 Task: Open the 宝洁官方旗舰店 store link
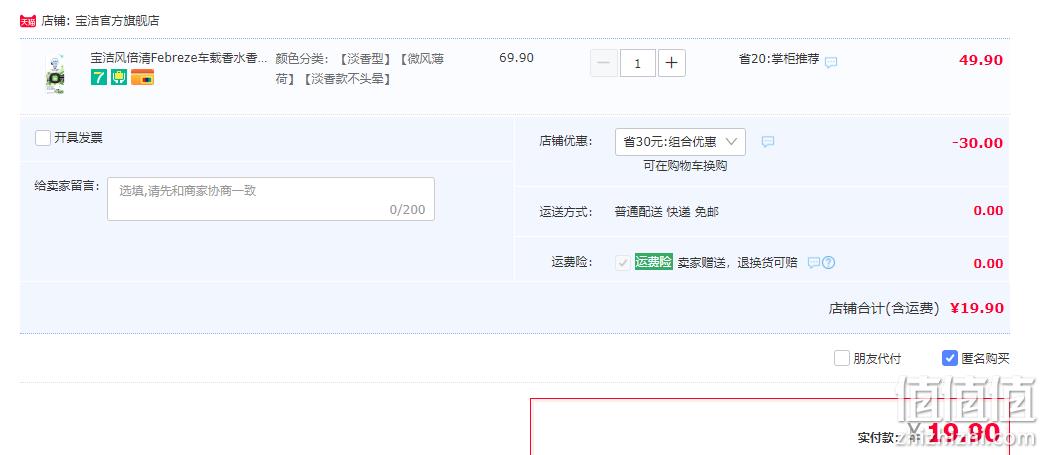[117, 21]
